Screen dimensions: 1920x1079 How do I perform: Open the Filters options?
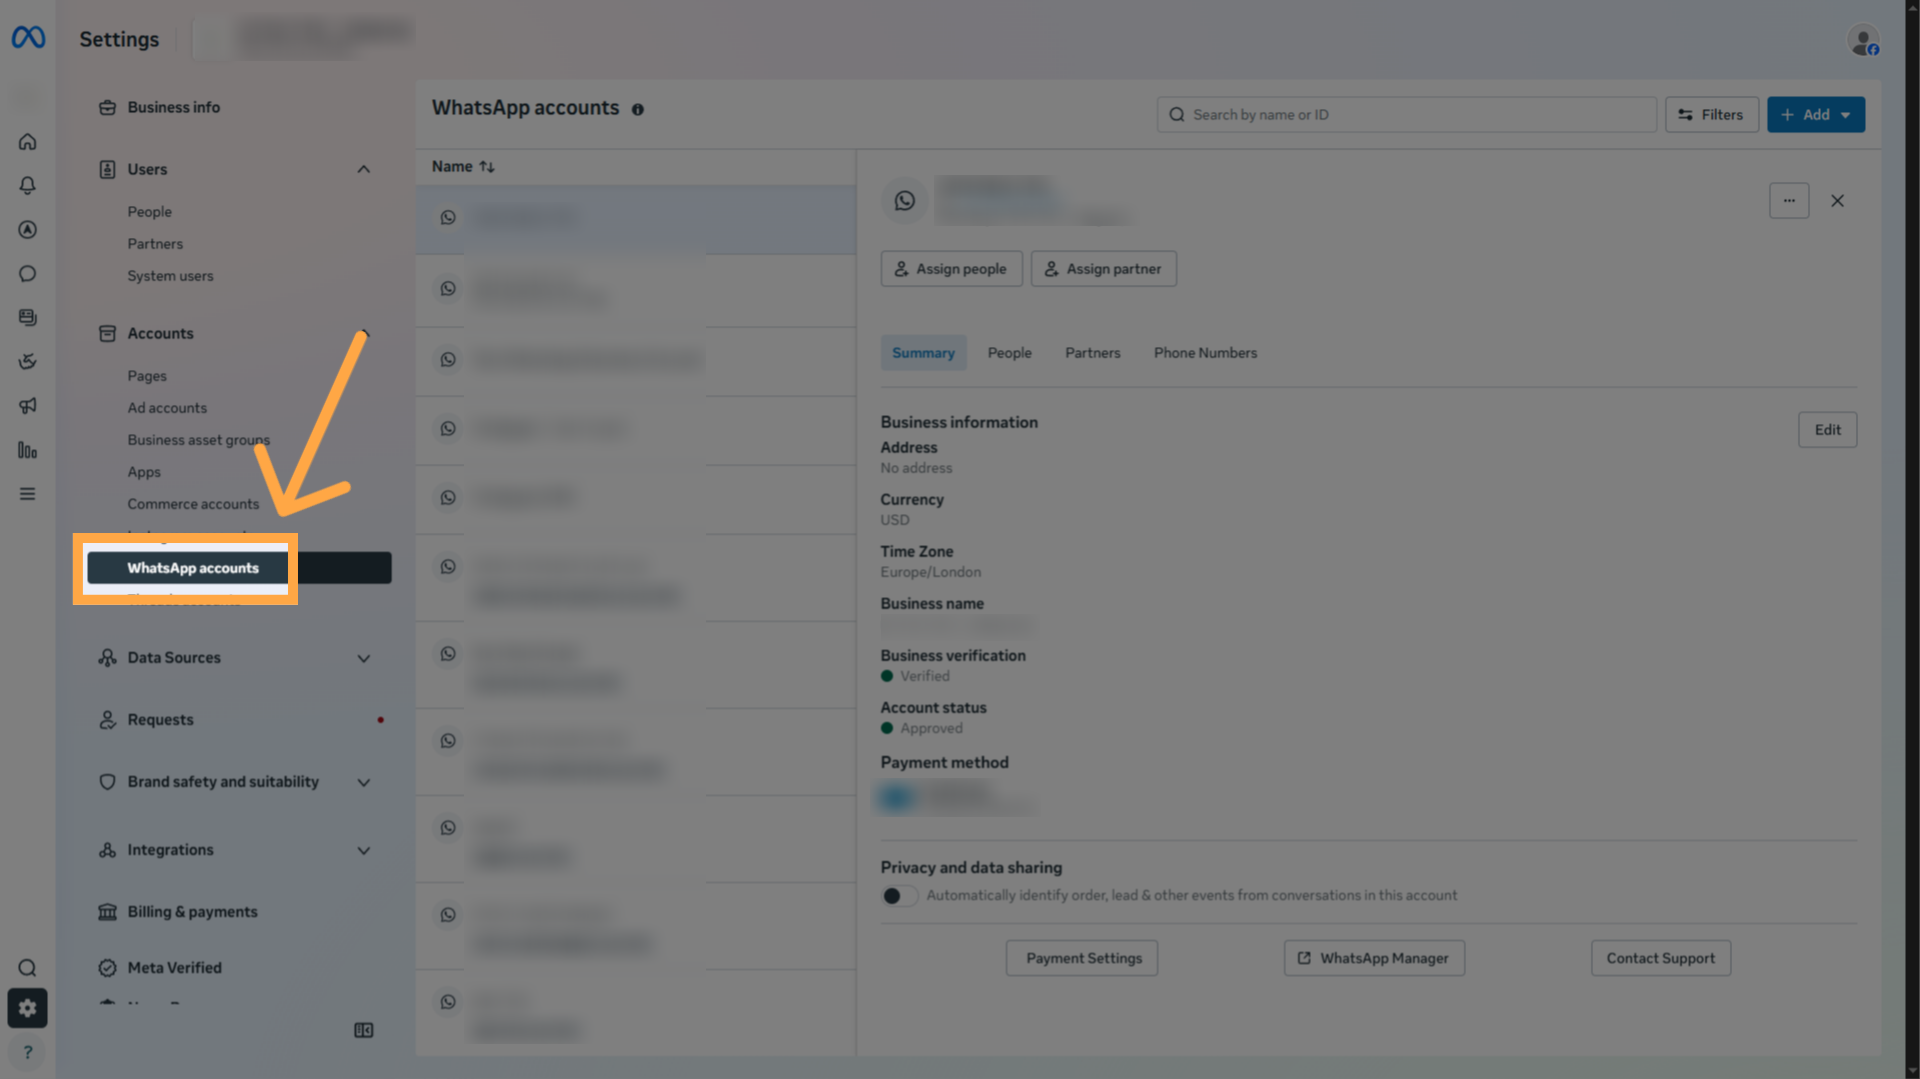point(1711,115)
